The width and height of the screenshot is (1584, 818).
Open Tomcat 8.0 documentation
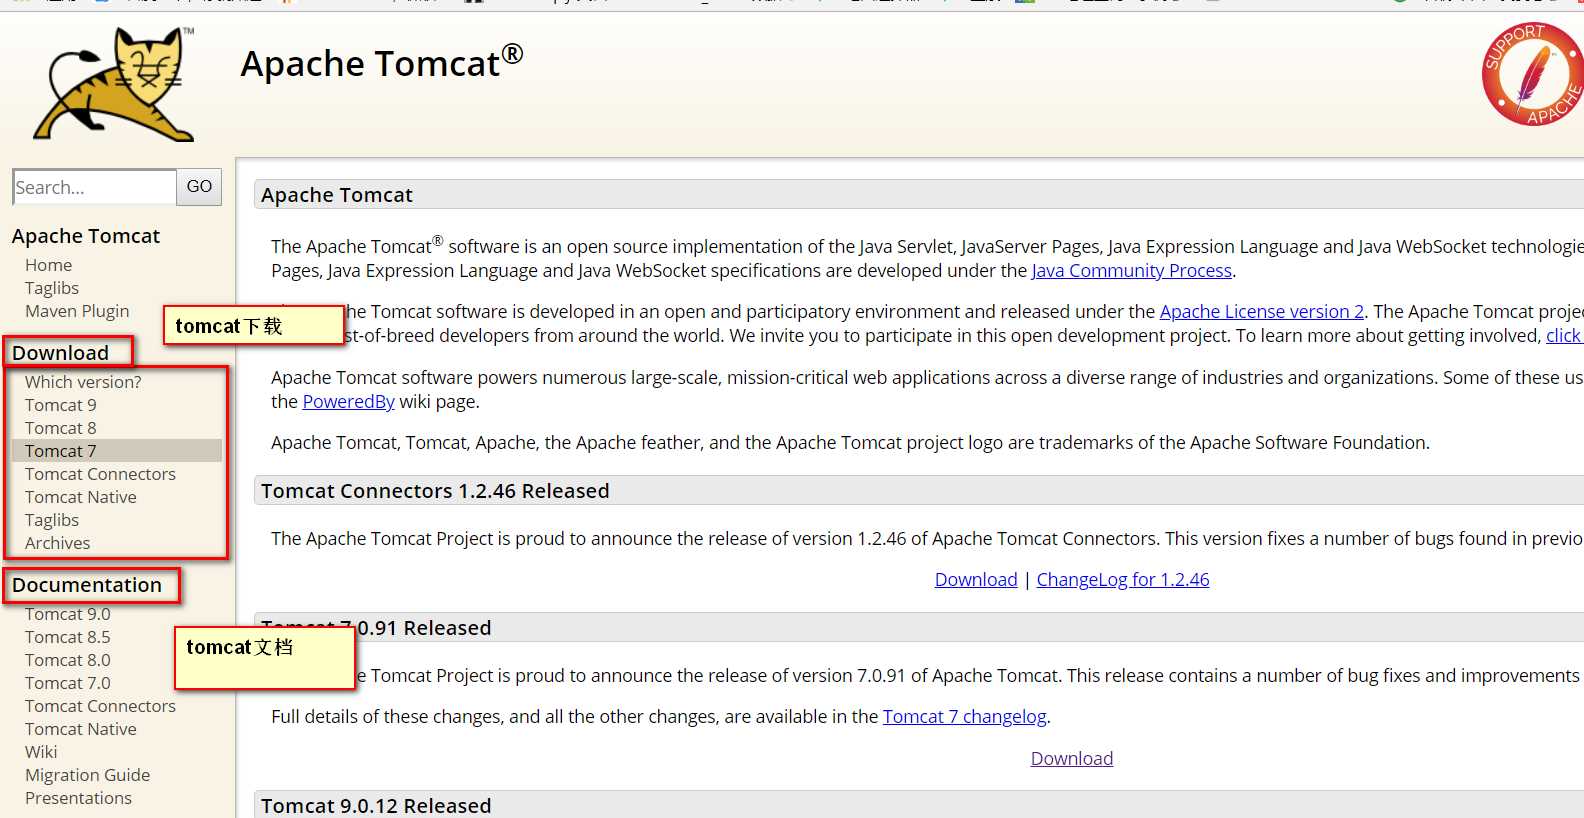[68, 660]
